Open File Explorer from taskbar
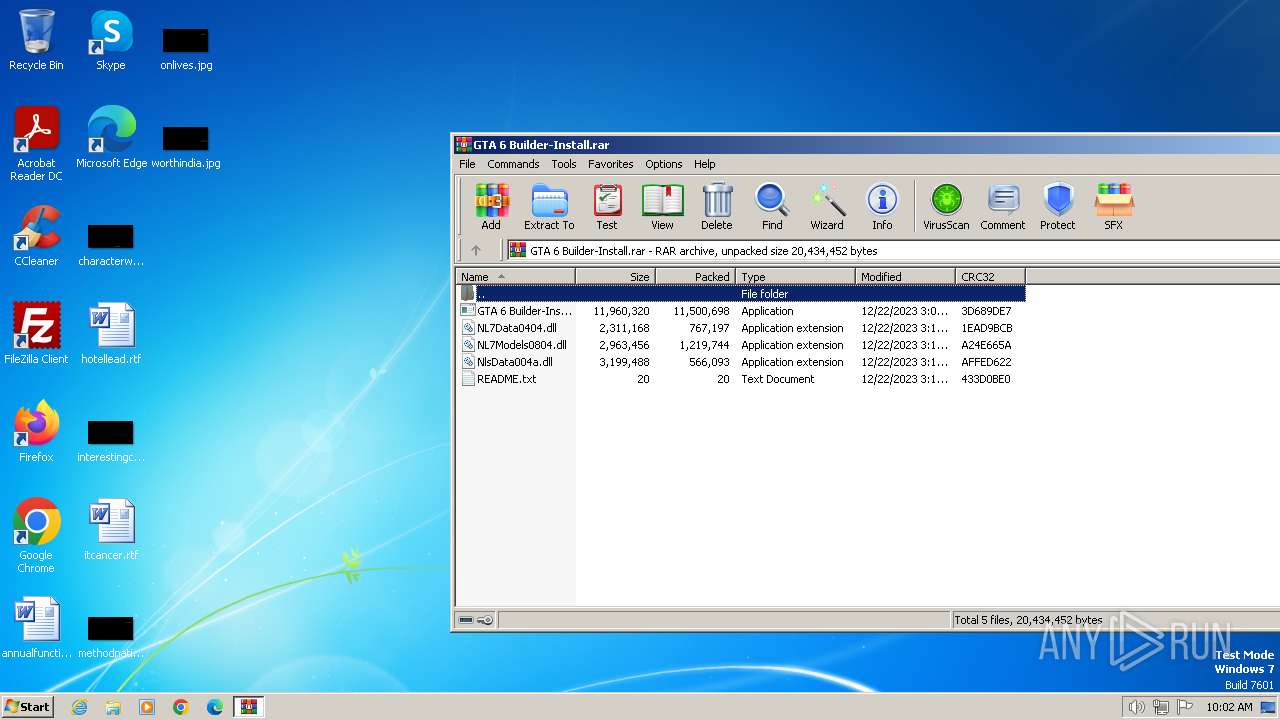Screen dimensions: 1280x720 (x=113, y=707)
